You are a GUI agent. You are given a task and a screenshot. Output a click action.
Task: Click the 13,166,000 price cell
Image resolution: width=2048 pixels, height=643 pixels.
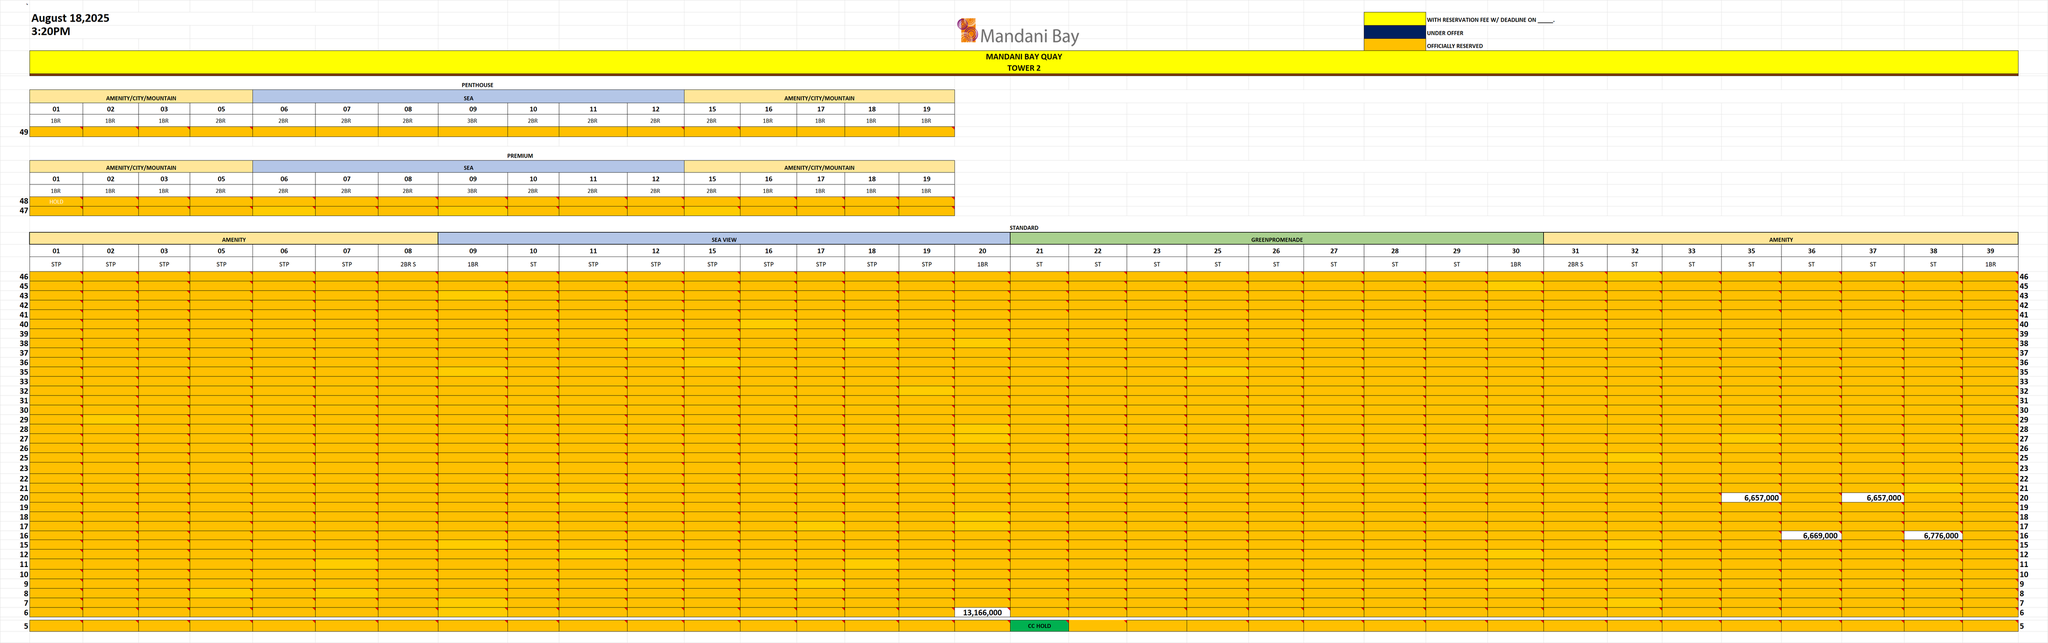coord(981,612)
